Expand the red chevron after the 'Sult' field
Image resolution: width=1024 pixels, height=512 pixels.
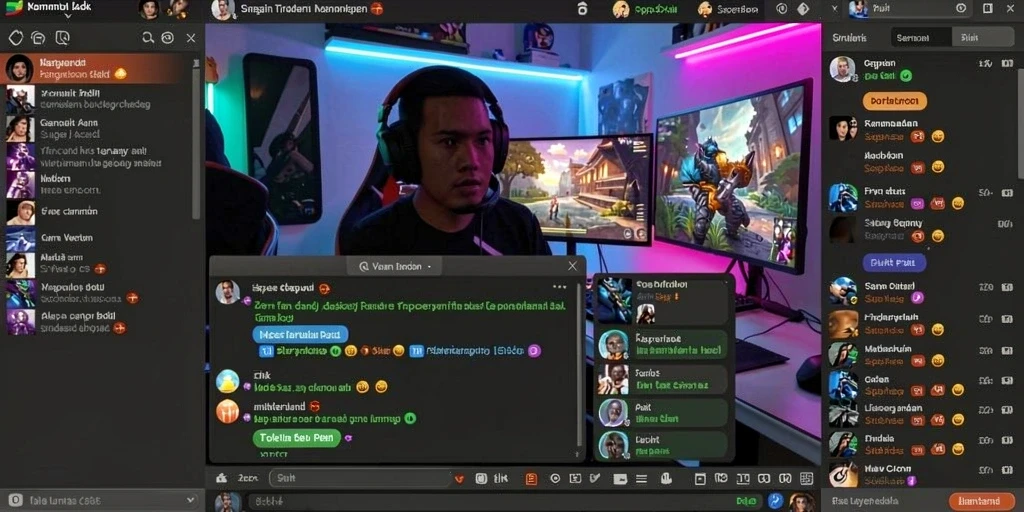[x=459, y=479]
